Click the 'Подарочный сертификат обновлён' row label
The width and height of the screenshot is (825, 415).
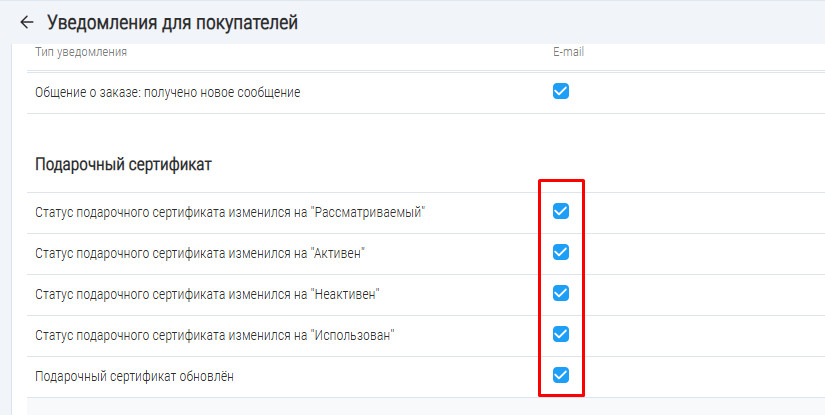[x=135, y=376]
